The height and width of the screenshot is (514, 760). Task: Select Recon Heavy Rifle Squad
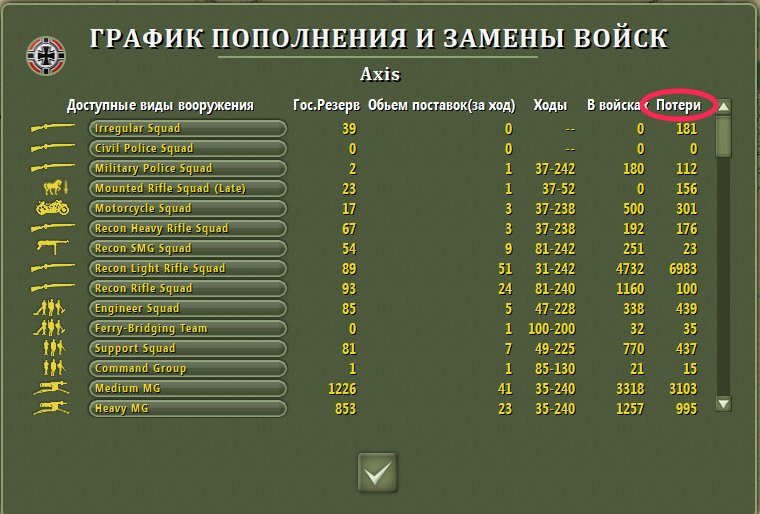188,228
